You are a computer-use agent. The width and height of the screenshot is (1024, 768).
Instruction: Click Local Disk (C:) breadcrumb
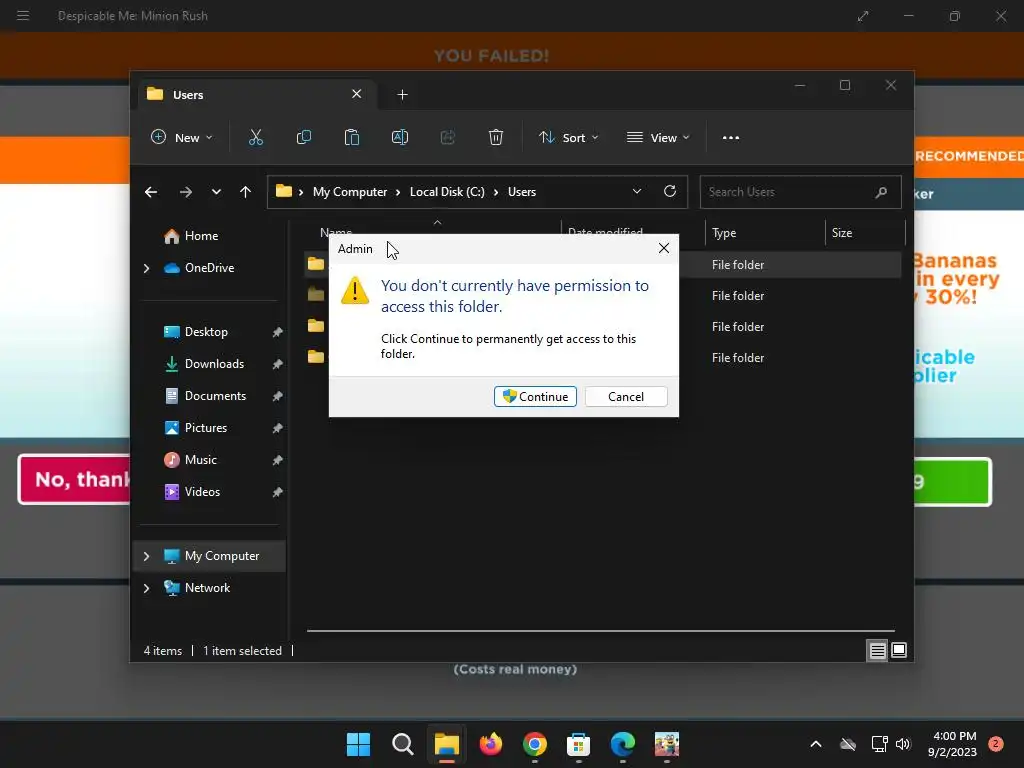click(447, 192)
